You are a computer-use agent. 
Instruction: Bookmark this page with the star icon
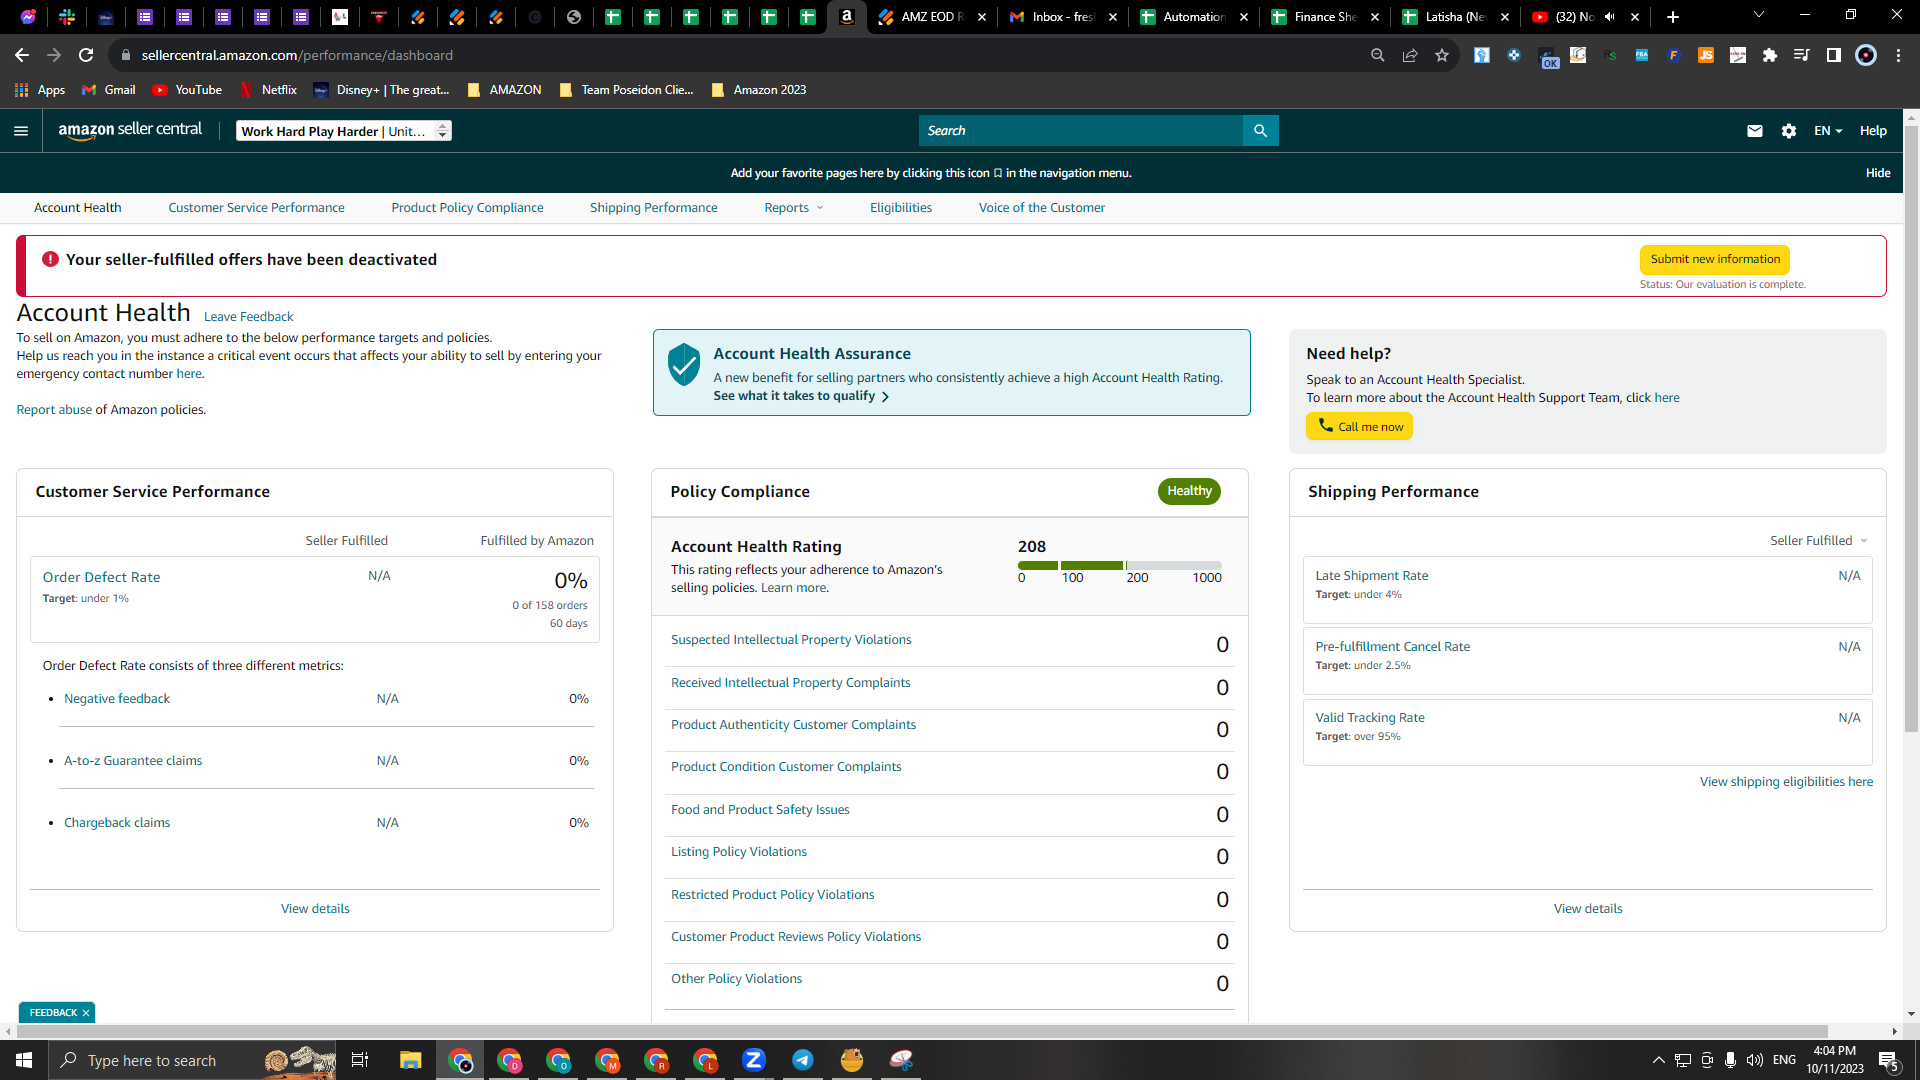[x=1442, y=55]
